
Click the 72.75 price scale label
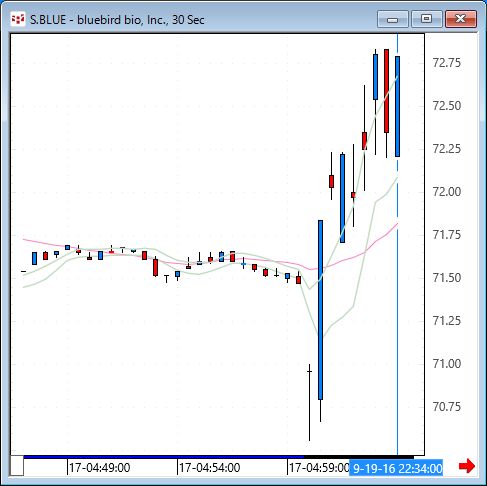point(447,63)
